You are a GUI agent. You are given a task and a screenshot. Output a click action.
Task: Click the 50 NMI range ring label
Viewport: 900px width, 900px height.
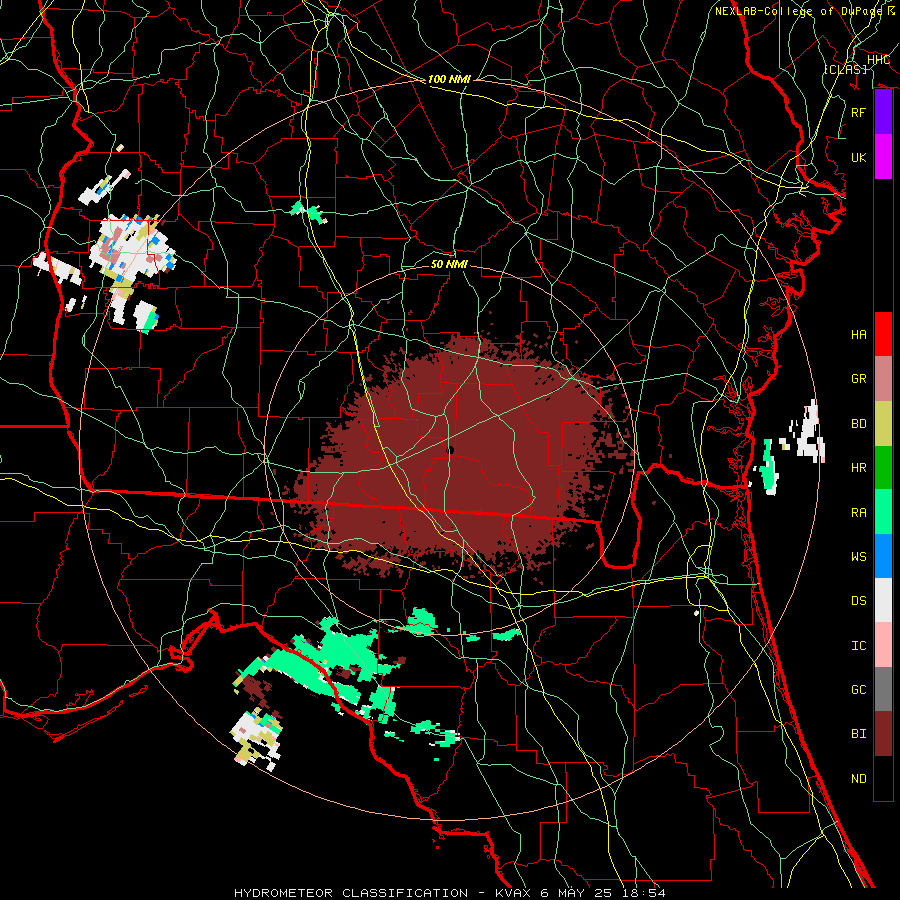[x=449, y=264]
